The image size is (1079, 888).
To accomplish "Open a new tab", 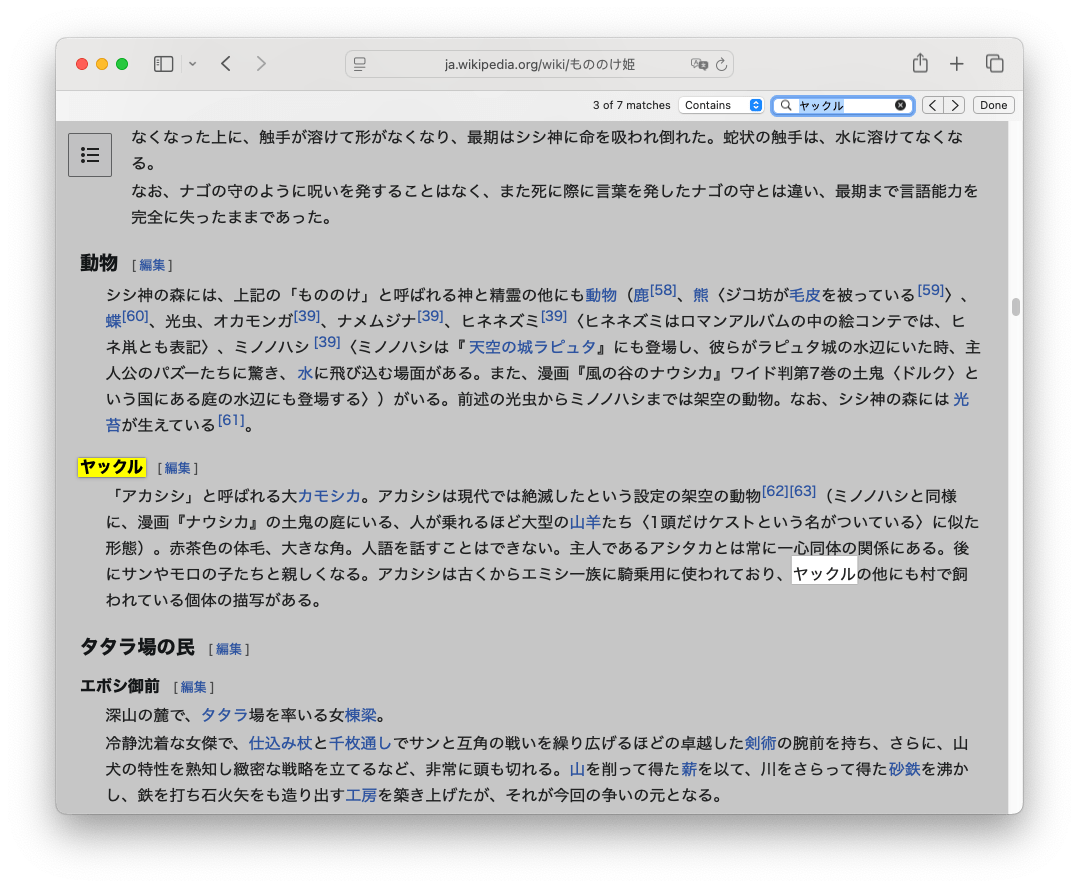I will pyautogui.click(x=957, y=64).
